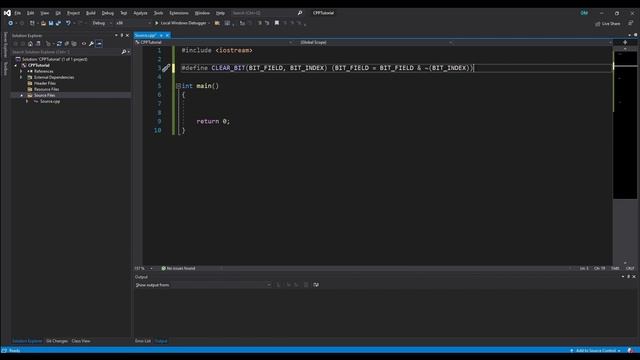Open the Analyze menu
The width and height of the screenshot is (640, 360).
click(x=140, y=13)
